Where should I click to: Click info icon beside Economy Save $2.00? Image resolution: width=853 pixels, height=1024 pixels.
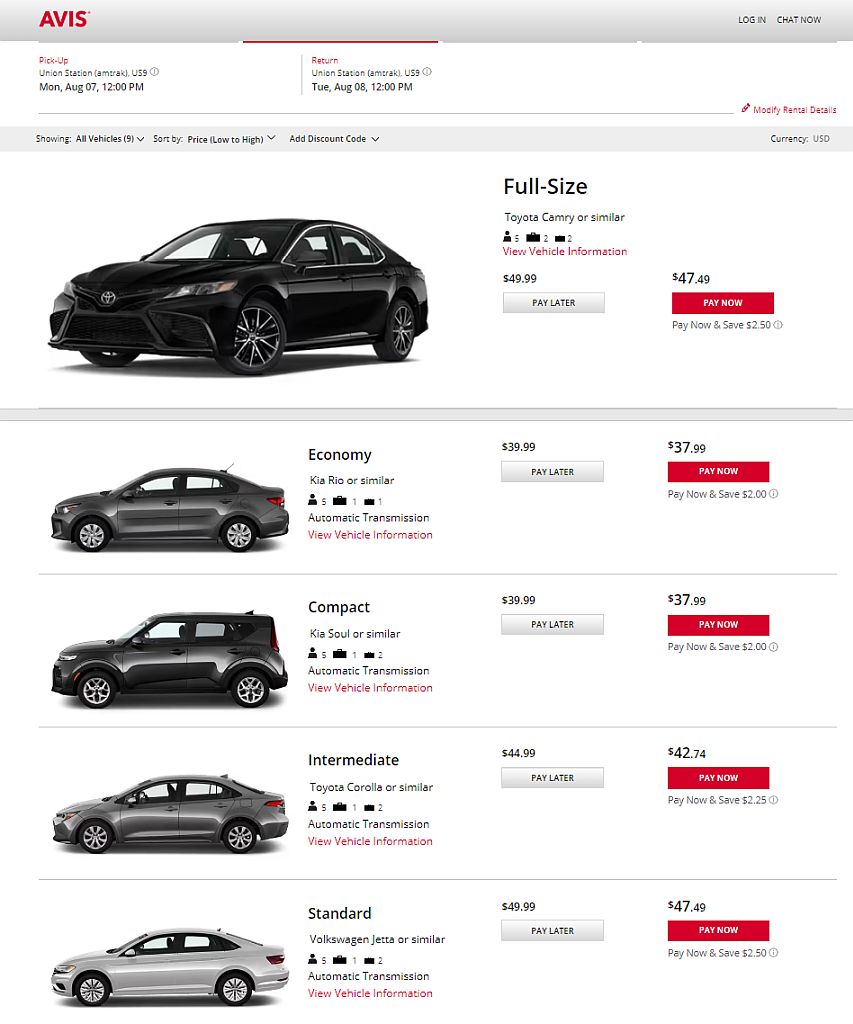click(x=773, y=494)
